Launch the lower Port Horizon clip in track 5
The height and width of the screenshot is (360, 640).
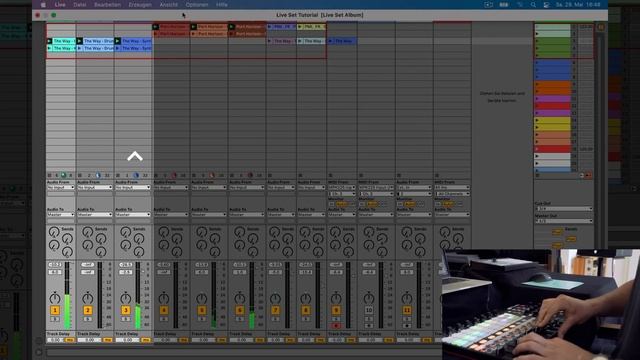(x=193, y=34)
